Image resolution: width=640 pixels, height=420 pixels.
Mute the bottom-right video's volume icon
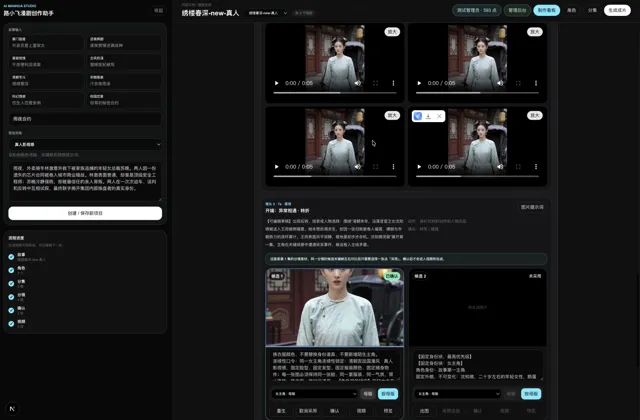pos(500,167)
